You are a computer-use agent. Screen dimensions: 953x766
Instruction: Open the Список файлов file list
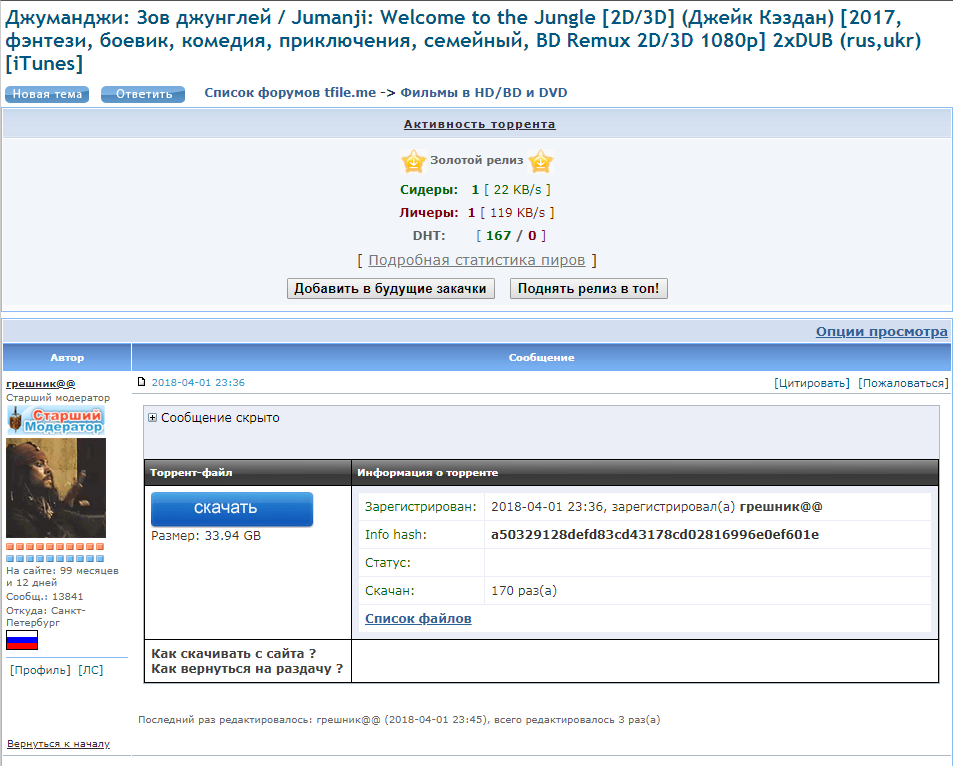click(418, 618)
